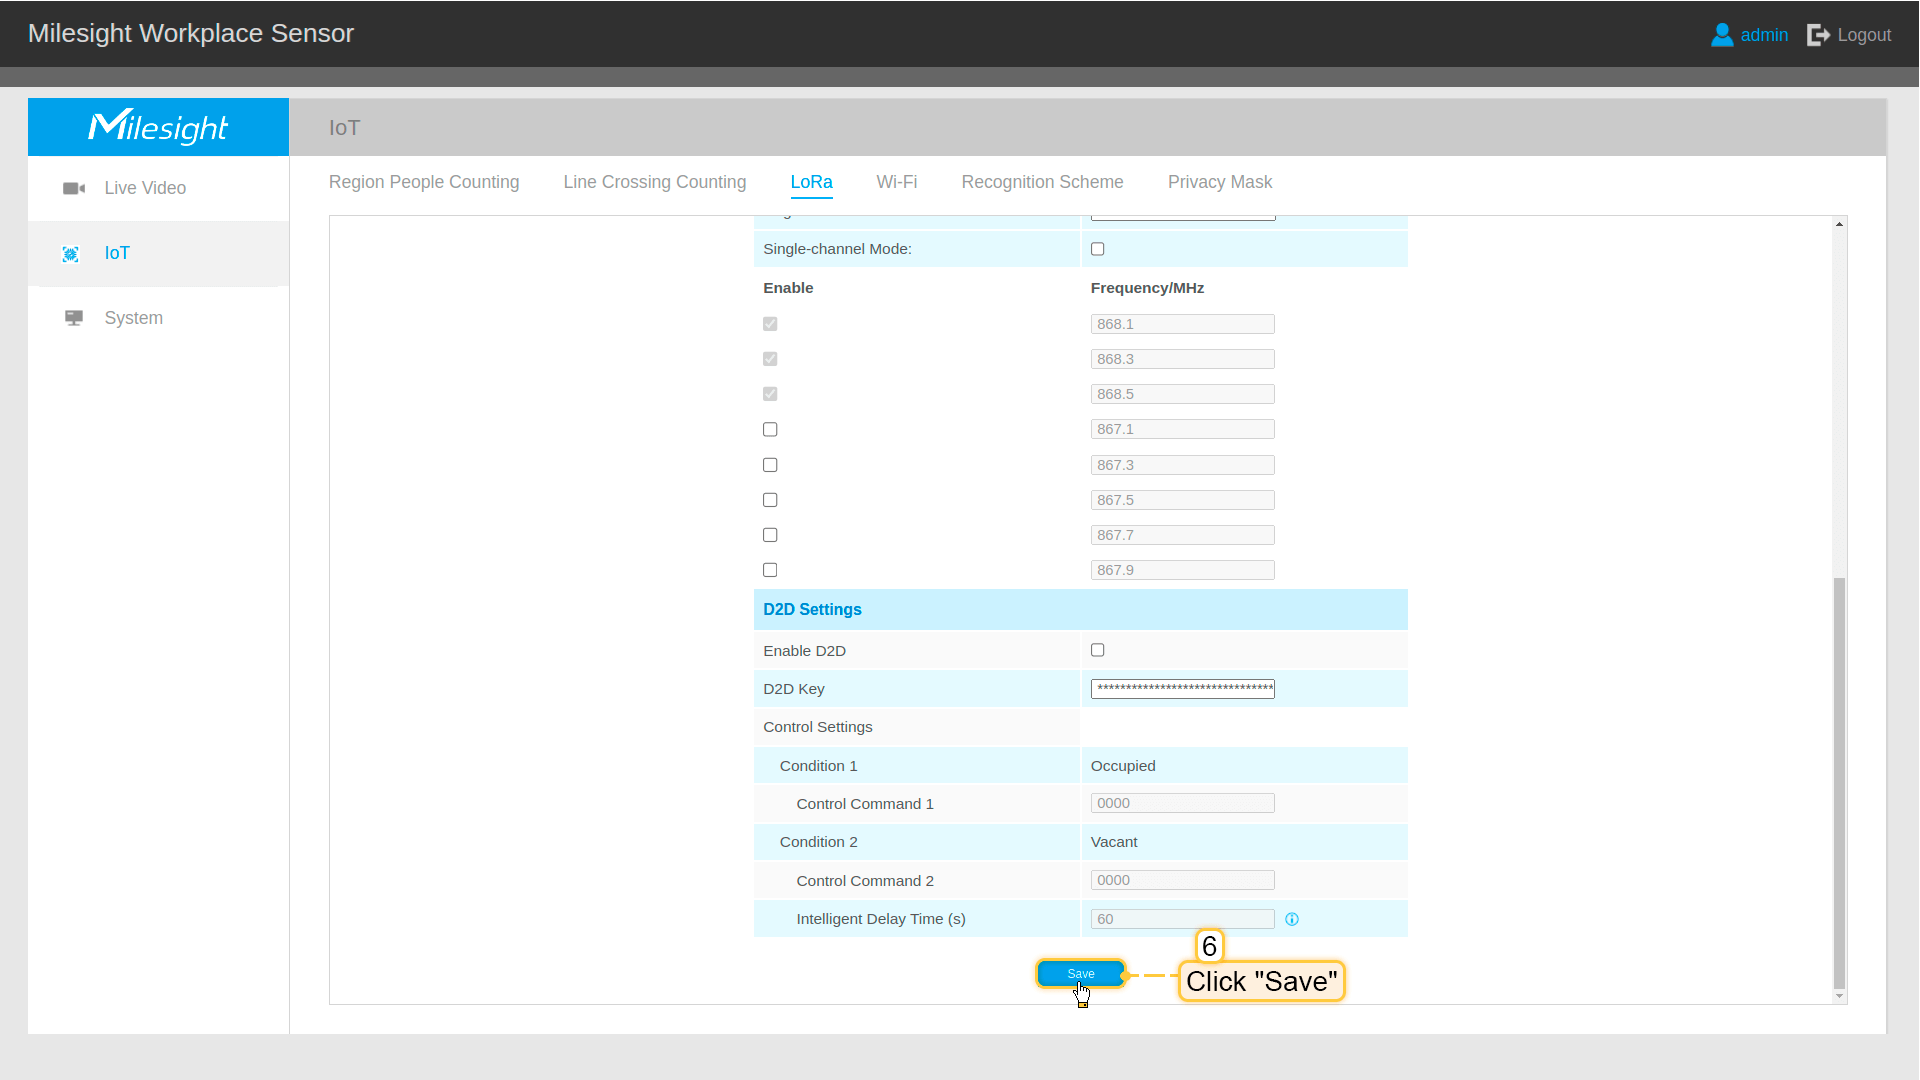Click the IoT sidebar icon
Viewport: 1920px width, 1080px height.
tap(71, 254)
